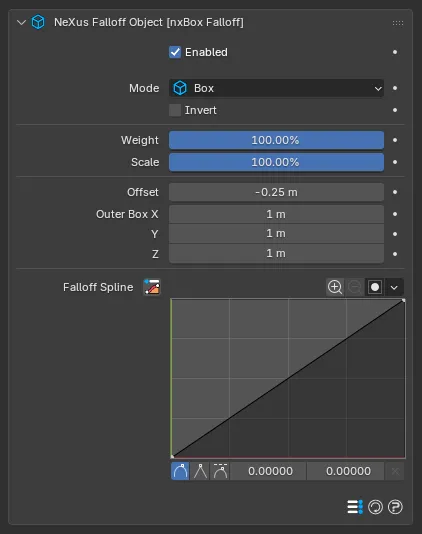Edit the Outer Box X field
The image size is (422, 534).
click(276, 214)
